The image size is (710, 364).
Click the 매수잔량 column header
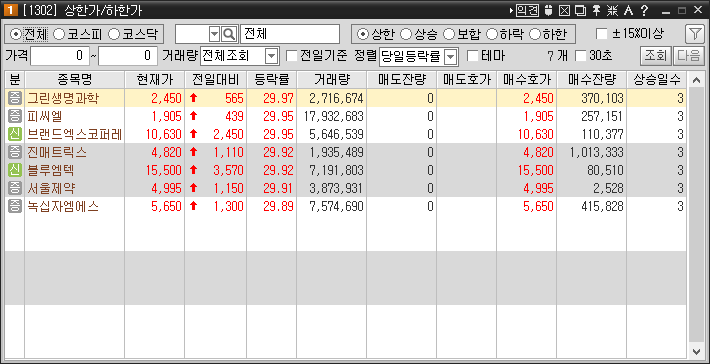coord(592,80)
